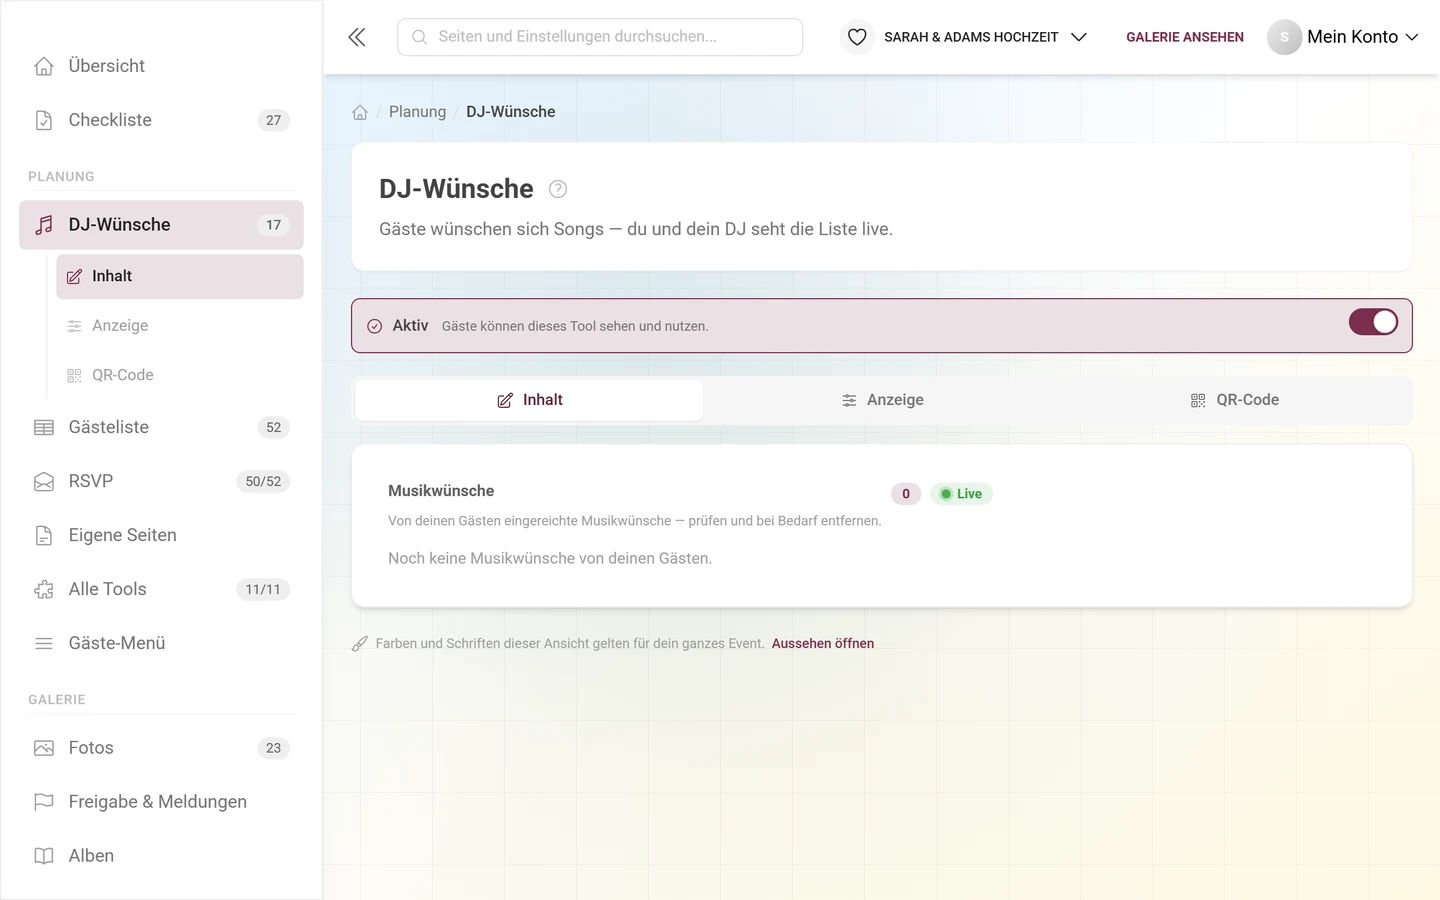Click the Galerie Ansehen link
The image size is (1440, 900).
pyautogui.click(x=1185, y=37)
